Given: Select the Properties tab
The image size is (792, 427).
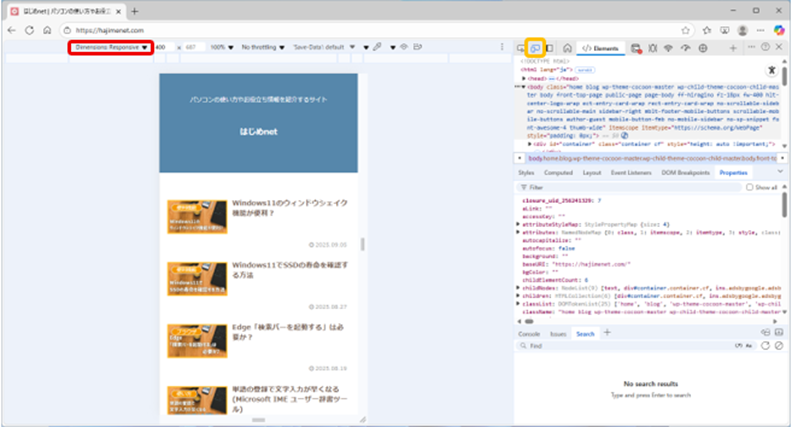Looking at the screenshot, I should [733, 173].
